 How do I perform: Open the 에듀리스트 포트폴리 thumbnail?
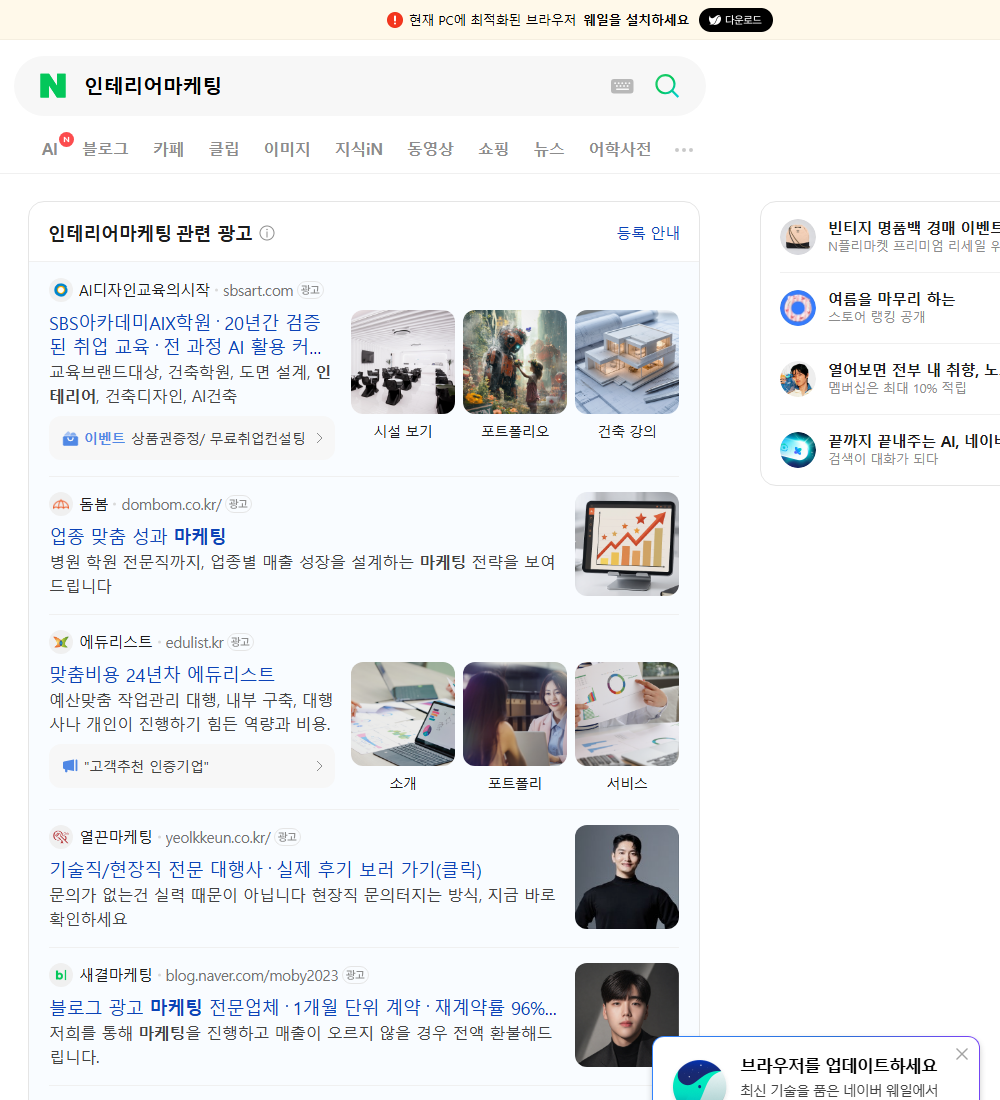click(x=515, y=714)
